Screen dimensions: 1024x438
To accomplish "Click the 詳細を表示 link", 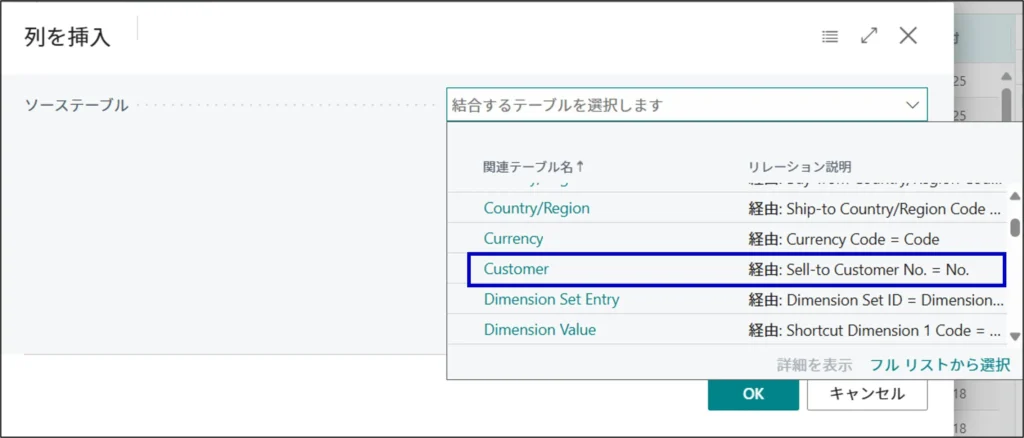I will [814, 365].
